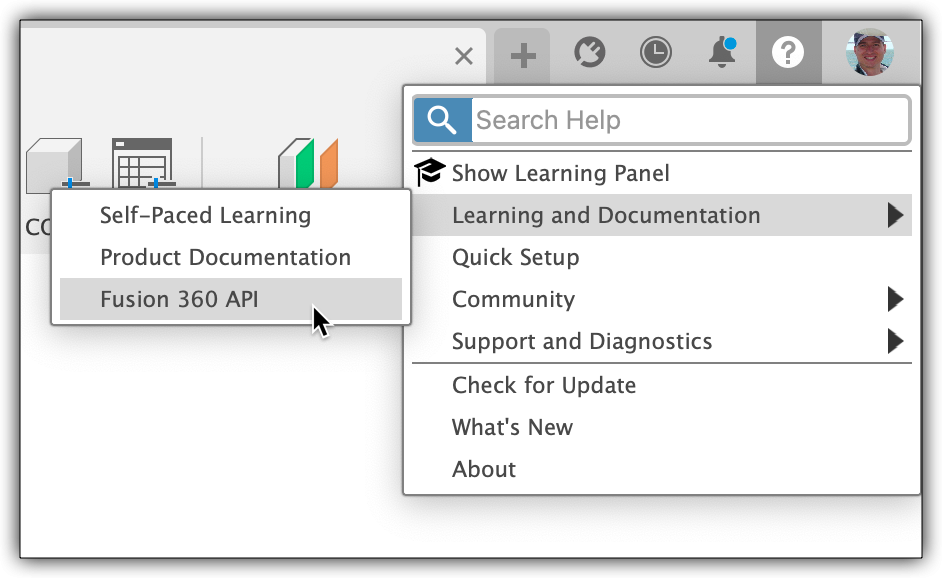
Task: Click the table spreadsheet toolbar icon
Action: (142, 163)
